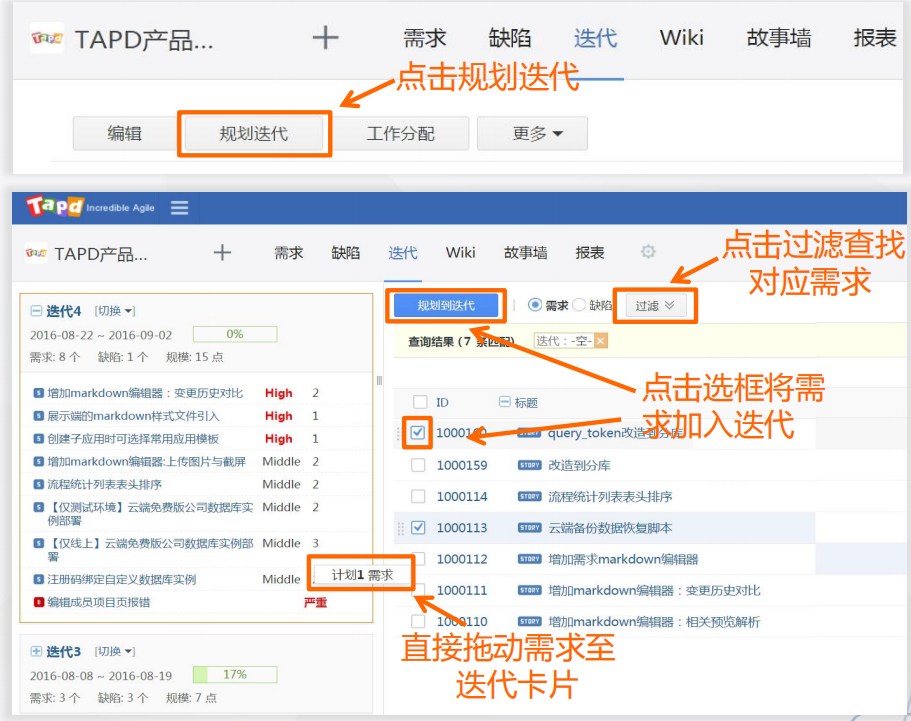Check the box for 1000159
911x721 pixels.
coord(418,465)
